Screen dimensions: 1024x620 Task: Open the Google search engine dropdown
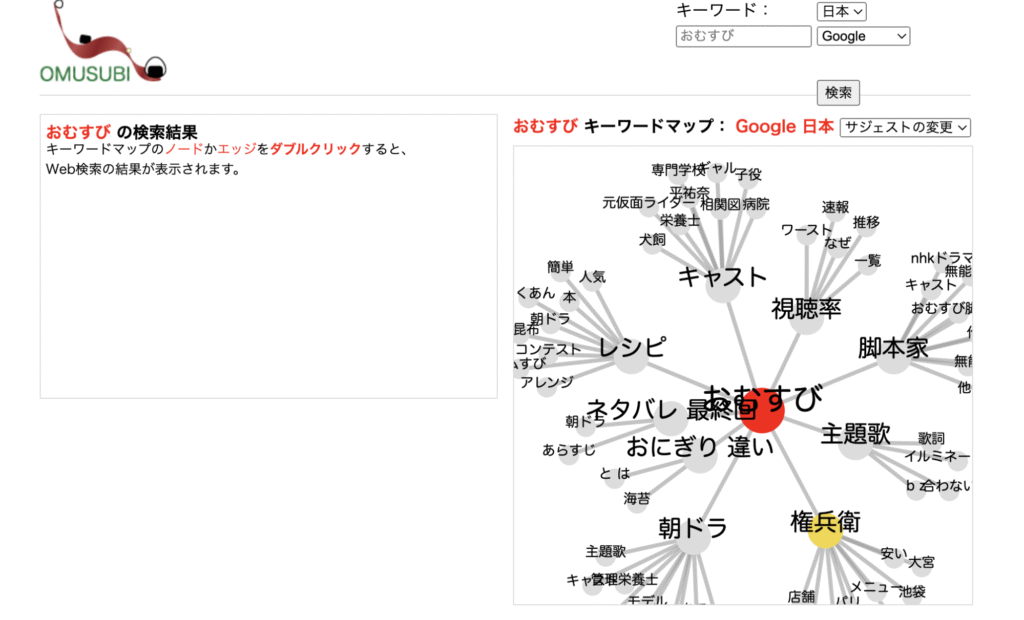click(863, 36)
